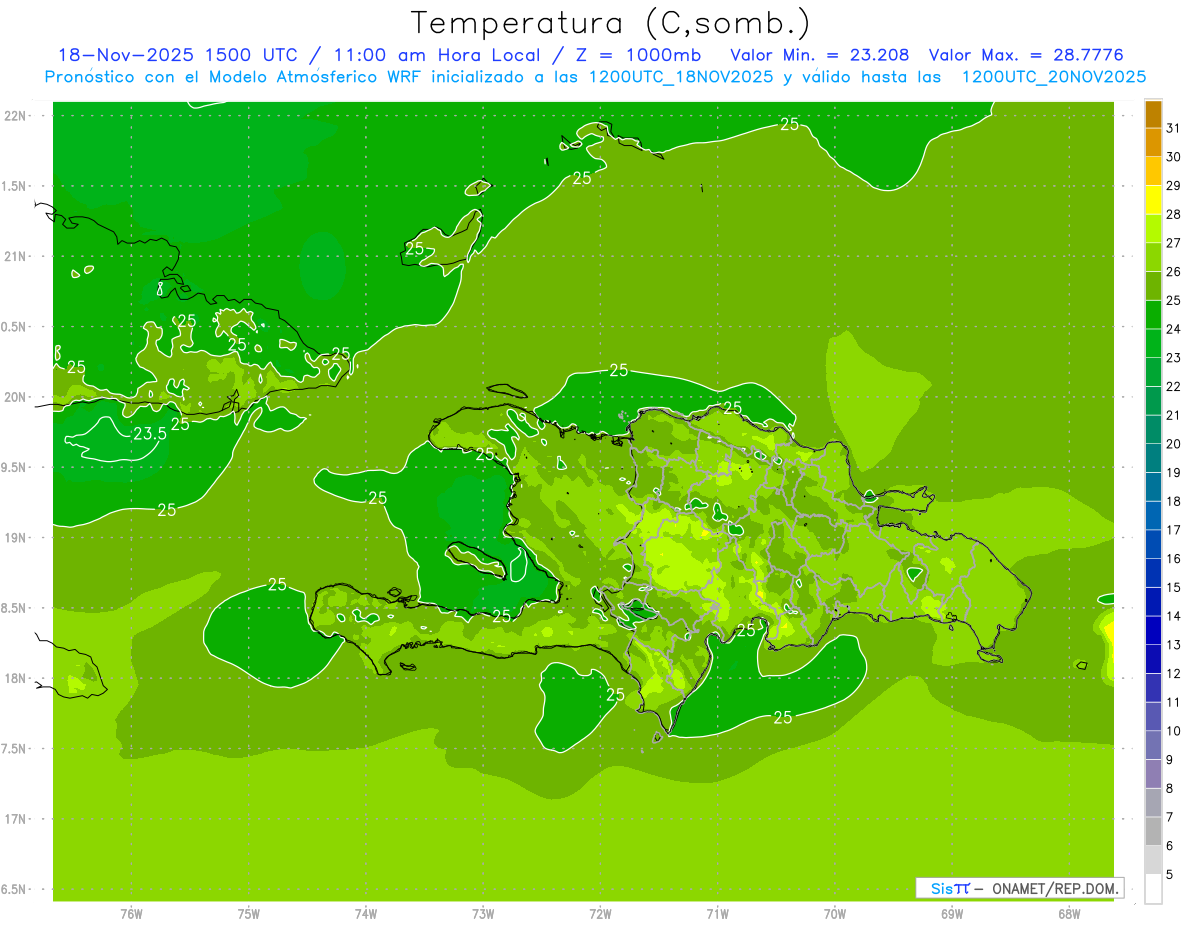The height and width of the screenshot is (927, 1200).
Task: Pick the purple swatch between 9 and 10
Action: point(1153,746)
